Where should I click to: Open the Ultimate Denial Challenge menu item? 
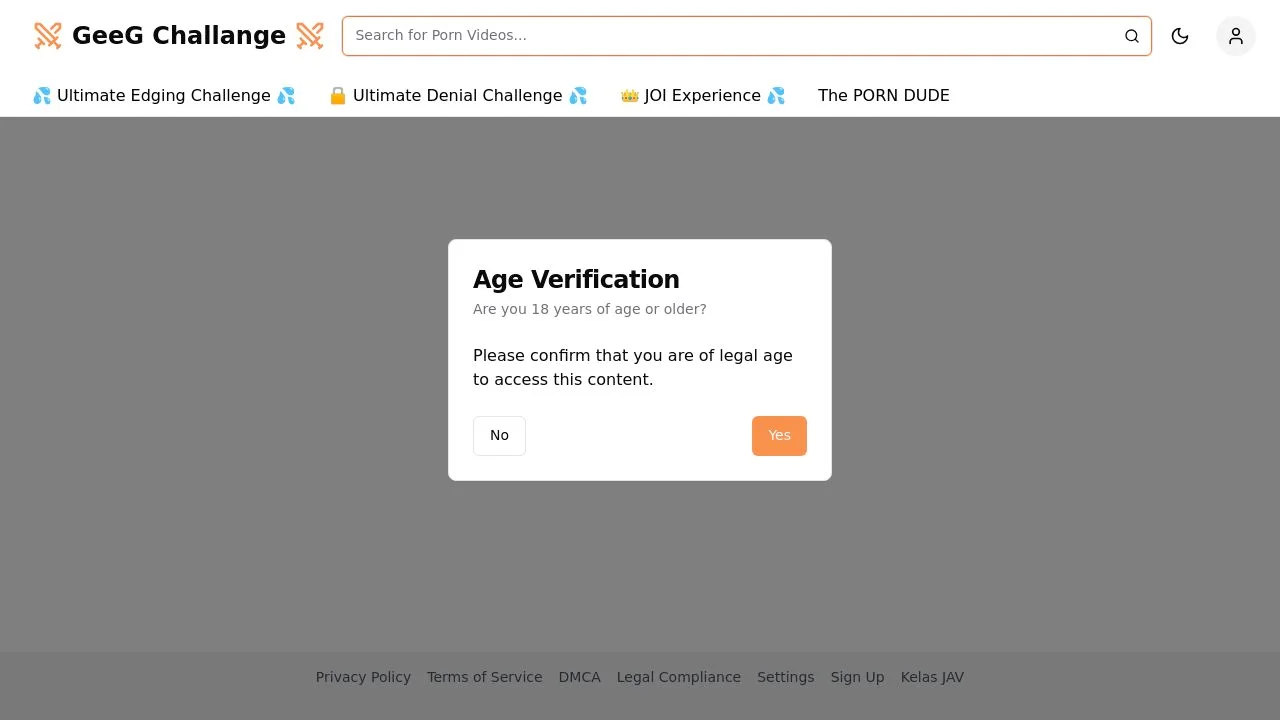pos(458,96)
